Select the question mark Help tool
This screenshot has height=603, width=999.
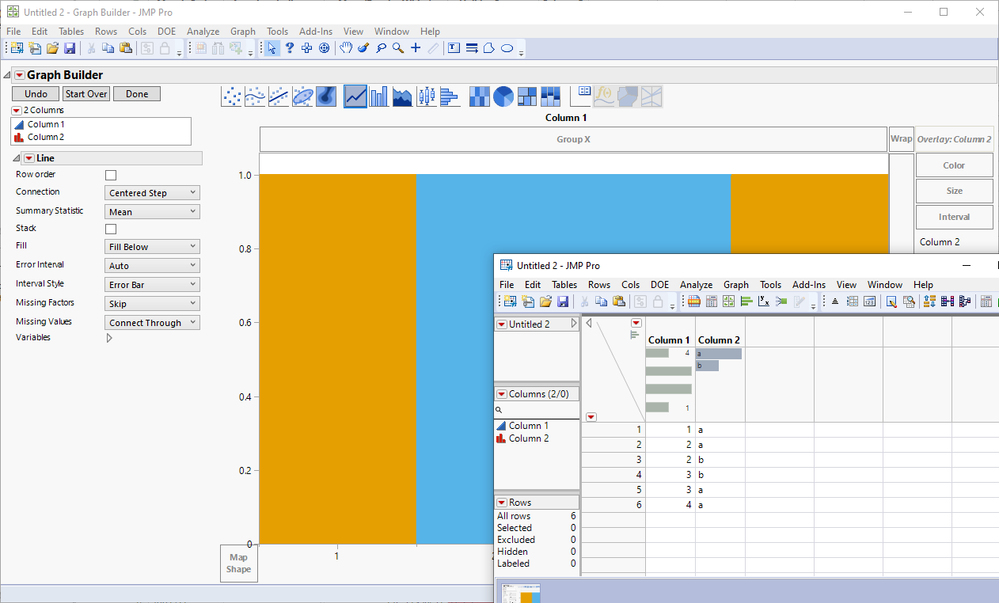pyautogui.click(x=289, y=48)
